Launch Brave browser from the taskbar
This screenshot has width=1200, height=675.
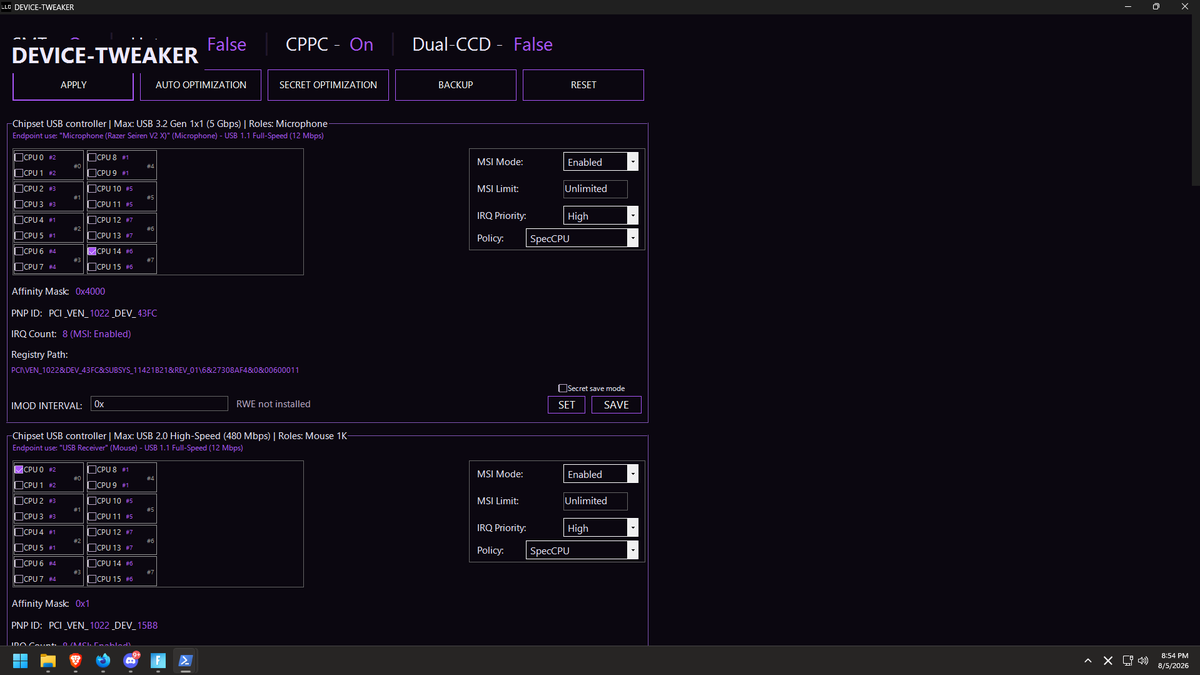click(x=76, y=661)
